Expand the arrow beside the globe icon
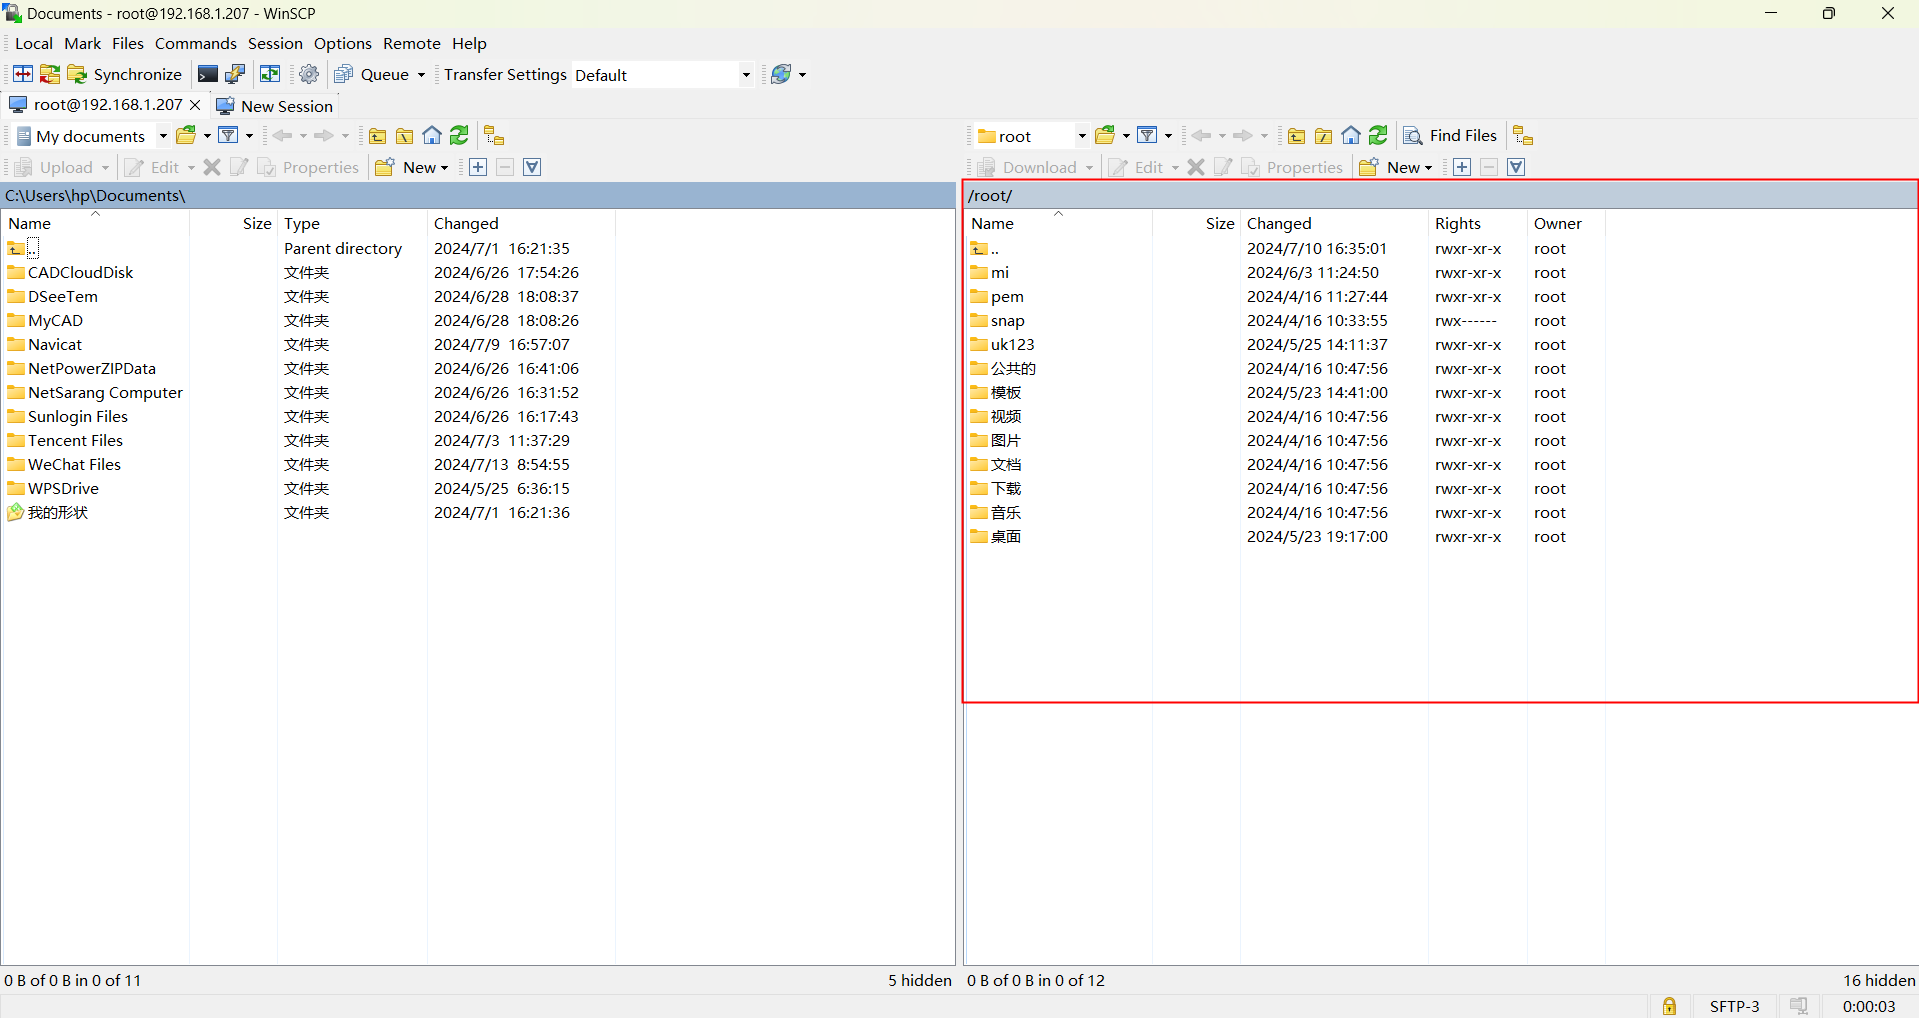 [x=802, y=75]
